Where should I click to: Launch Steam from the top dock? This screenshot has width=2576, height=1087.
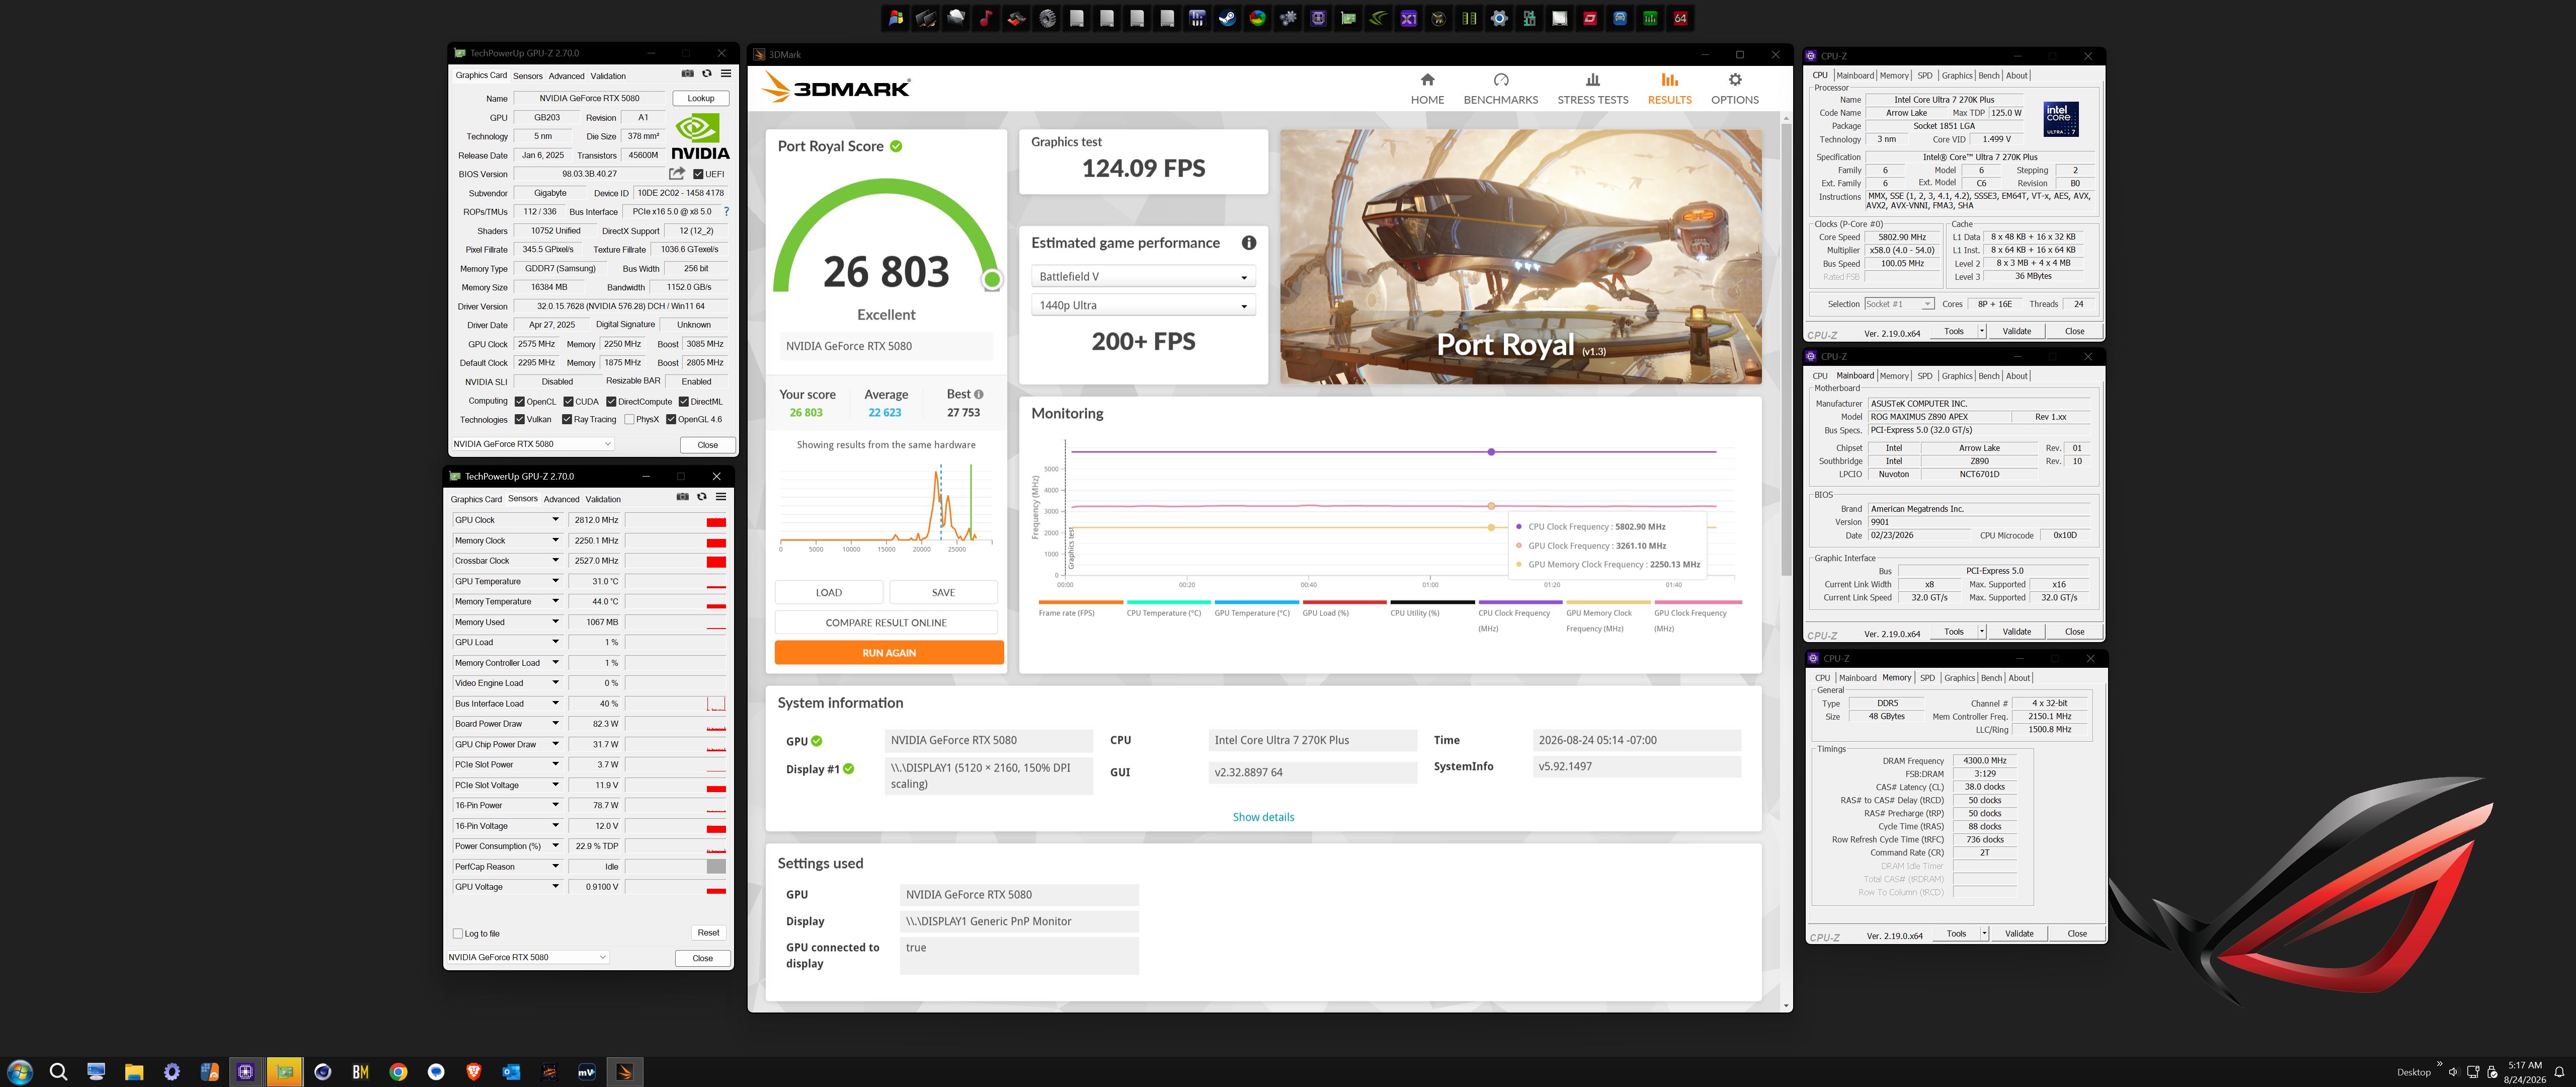coord(1227,18)
